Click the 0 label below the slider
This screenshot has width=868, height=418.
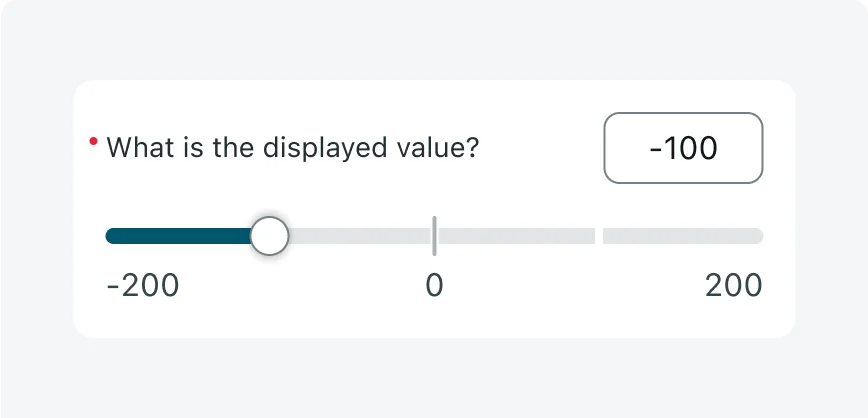click(x=434, y=286)
